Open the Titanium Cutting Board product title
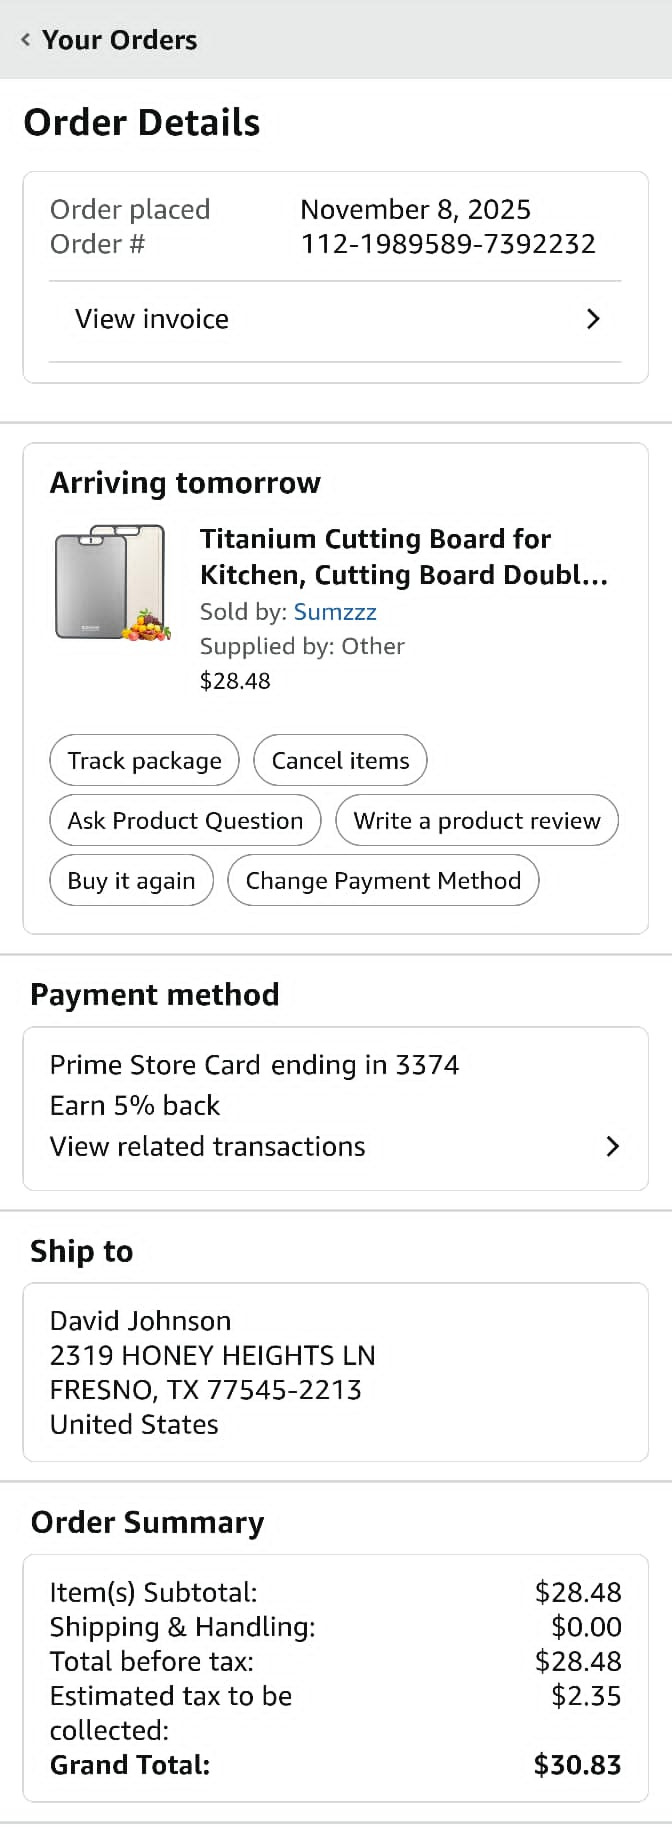This screenshot has width=672, height=1828. tap(403, 557)
